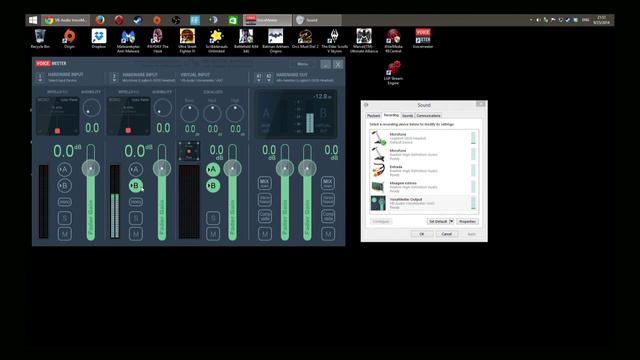Viewport: 640px width, 360px height.
Task: Click virtual input surround panner pad
Action: (x=189, y=151)
